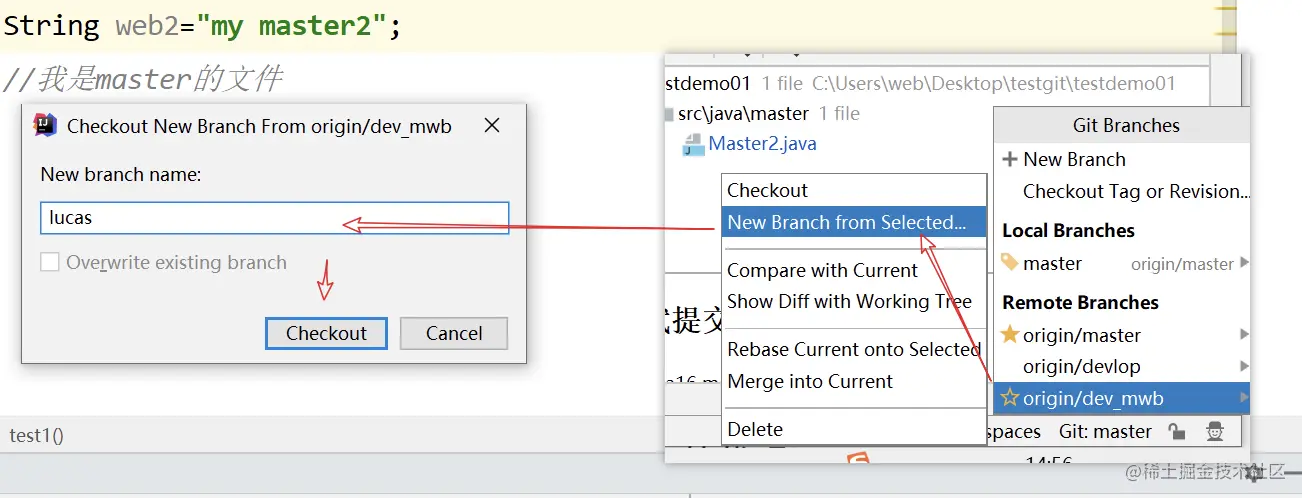Click the inspector hat-man status bar icon
The image size is (1302, 498).
[1215, 432]
